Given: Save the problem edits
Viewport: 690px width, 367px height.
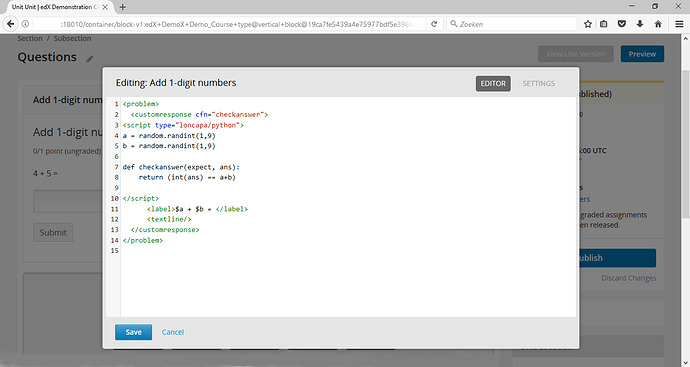Looking at the screenshot, I should [133, 332].
